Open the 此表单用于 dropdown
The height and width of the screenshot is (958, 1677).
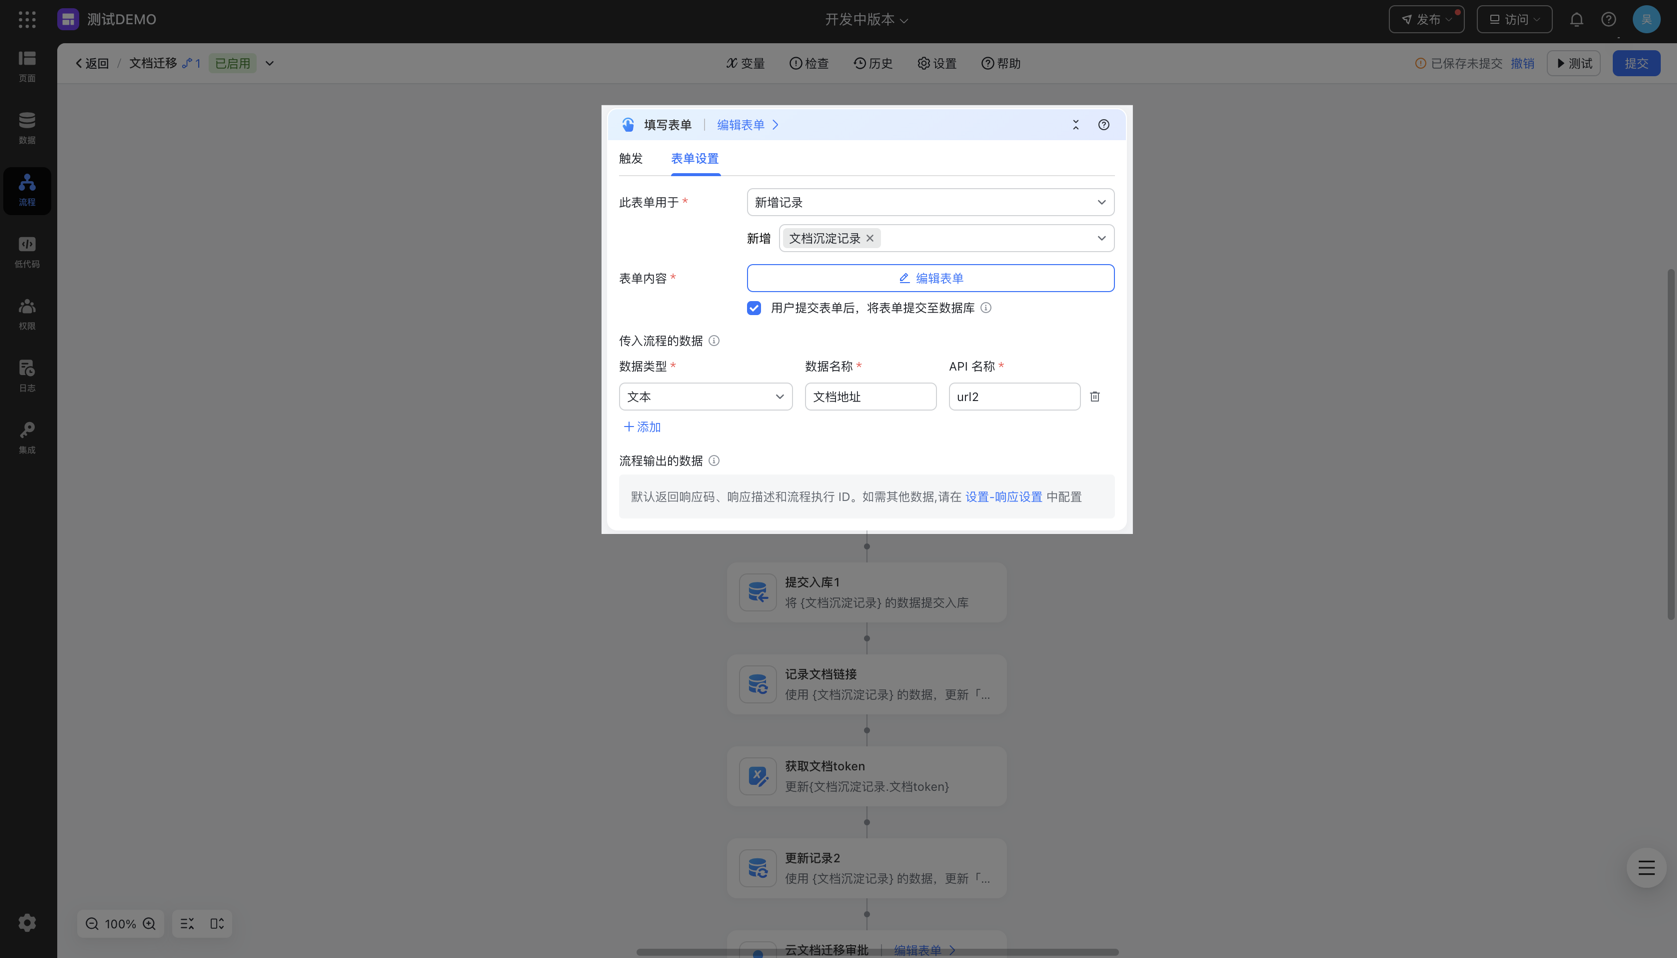[930, 202]
